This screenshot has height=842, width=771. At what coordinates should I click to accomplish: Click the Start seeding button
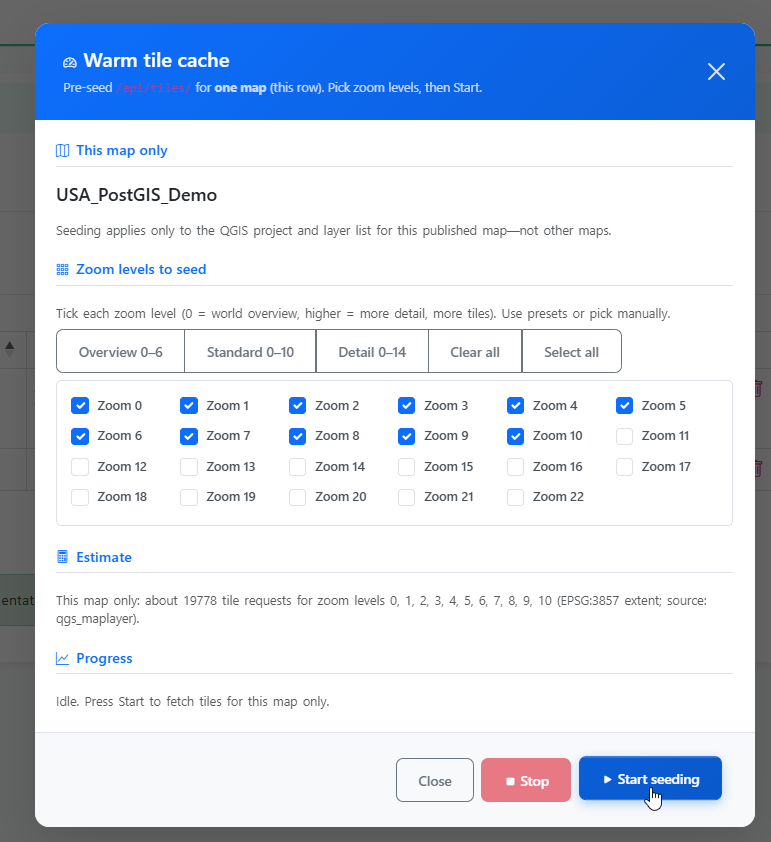[650, 779]
